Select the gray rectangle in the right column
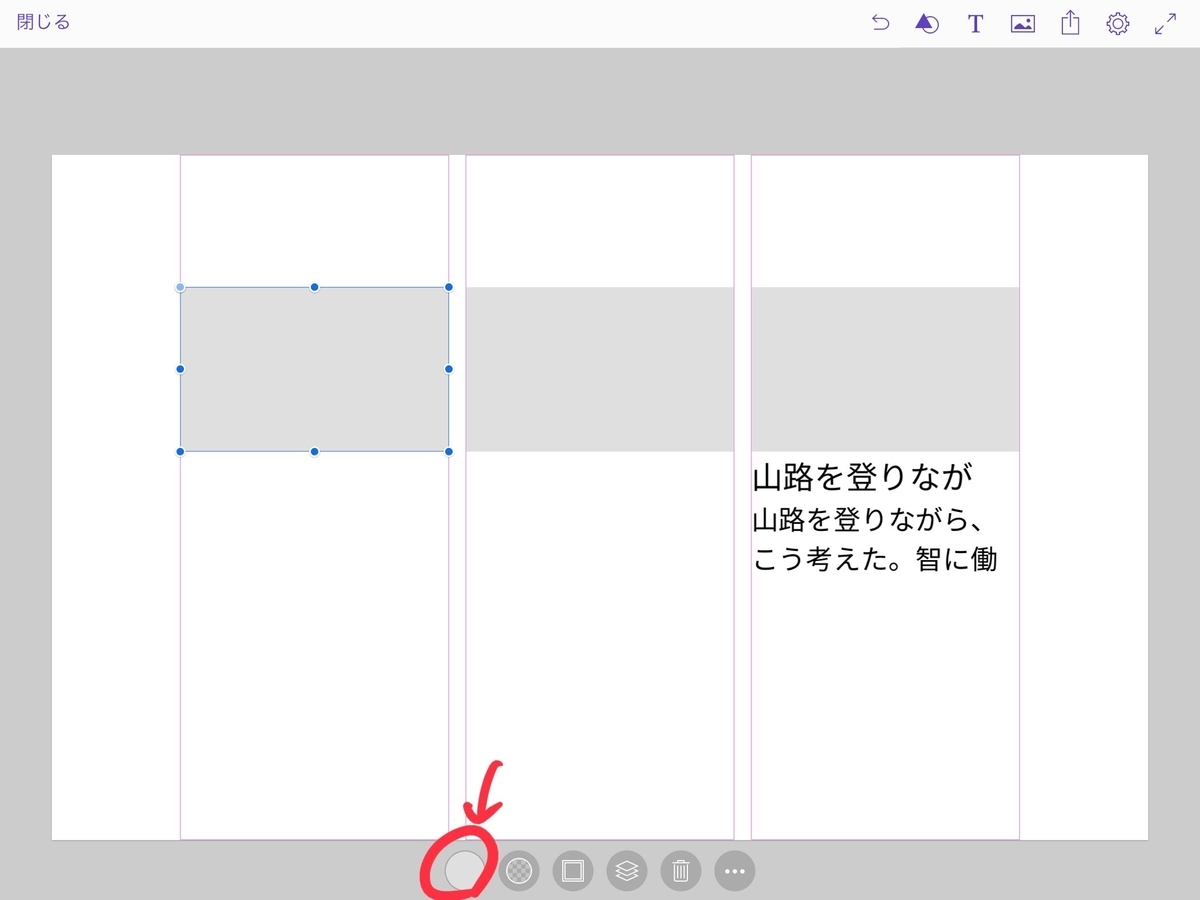 coord(885,368)
